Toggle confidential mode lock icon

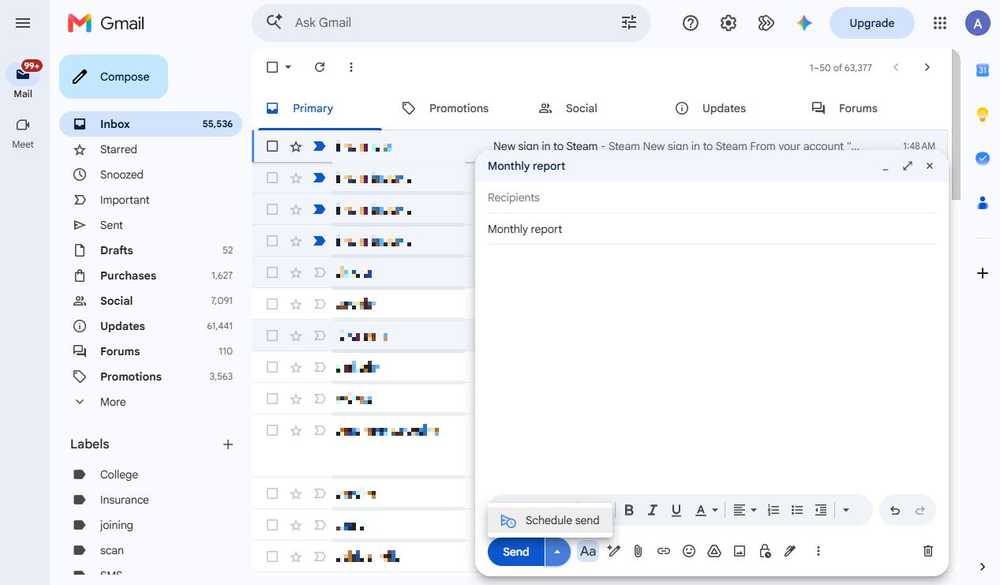765,551
